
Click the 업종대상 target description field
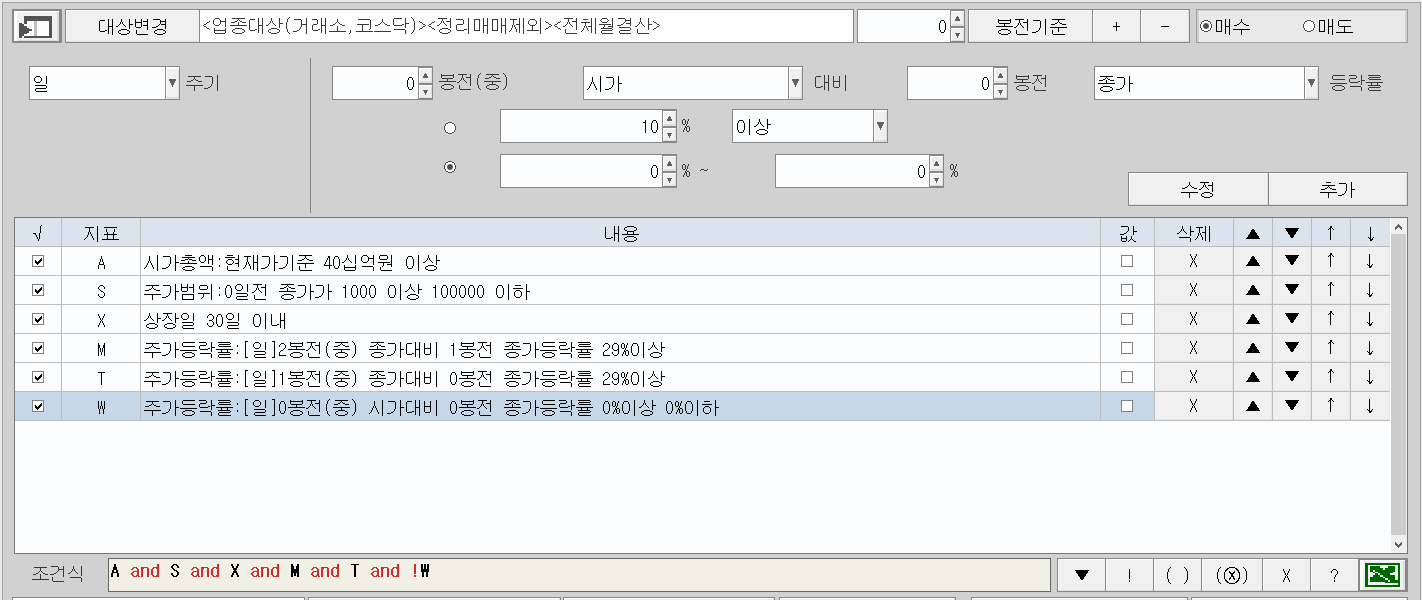click(527, 27)
